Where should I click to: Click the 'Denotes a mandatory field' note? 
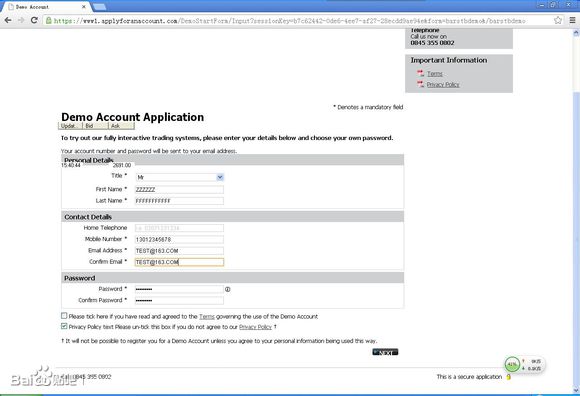[x=368, y=107]
